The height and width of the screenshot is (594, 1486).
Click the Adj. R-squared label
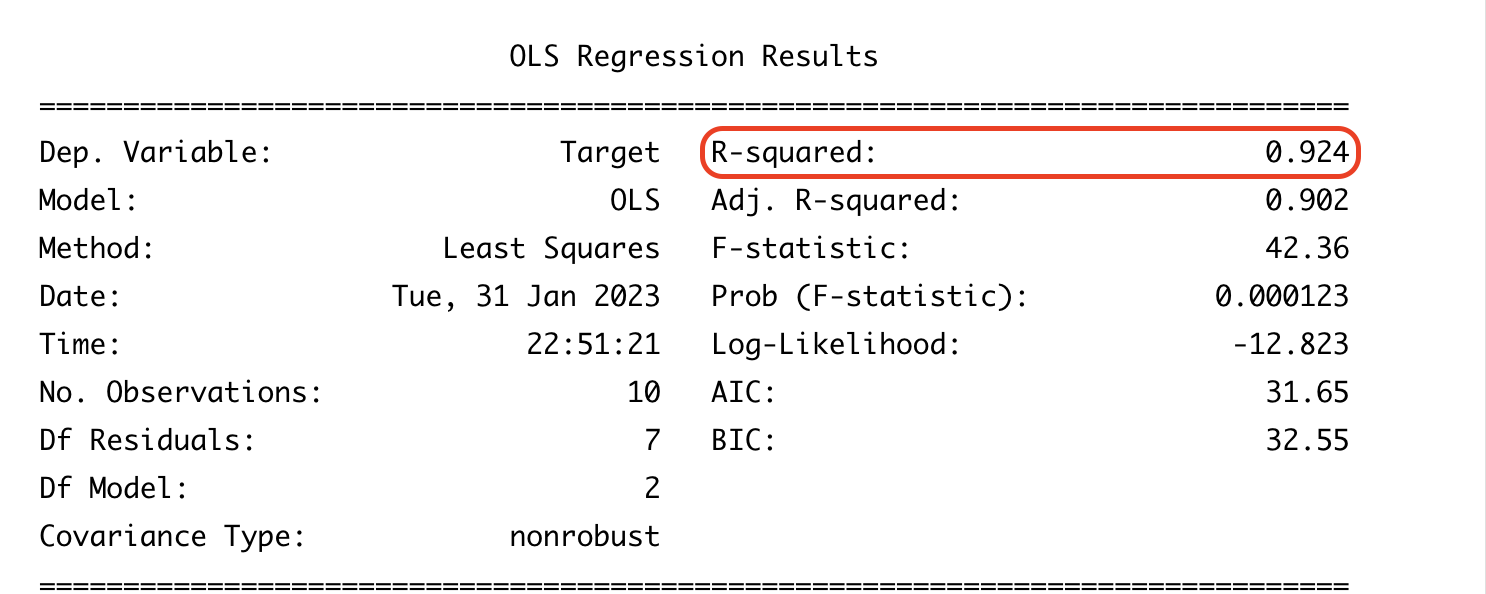pos(835,202)
